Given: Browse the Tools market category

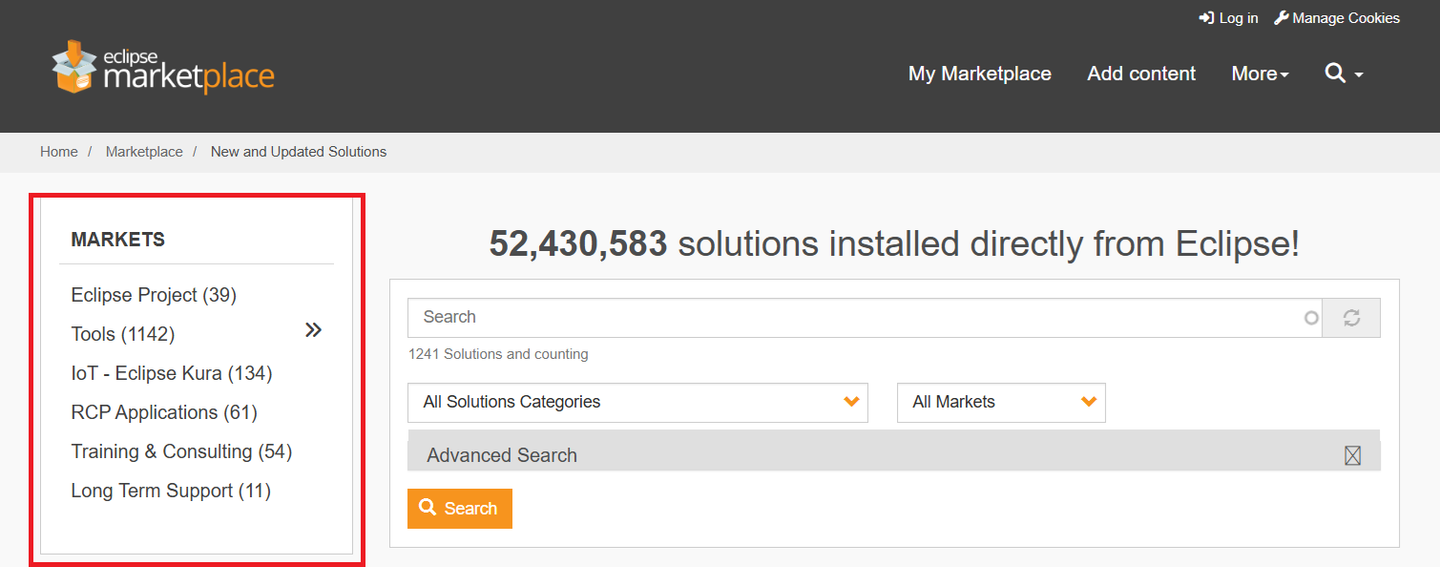Looking at the screenshot, I should tap(122, 334).
